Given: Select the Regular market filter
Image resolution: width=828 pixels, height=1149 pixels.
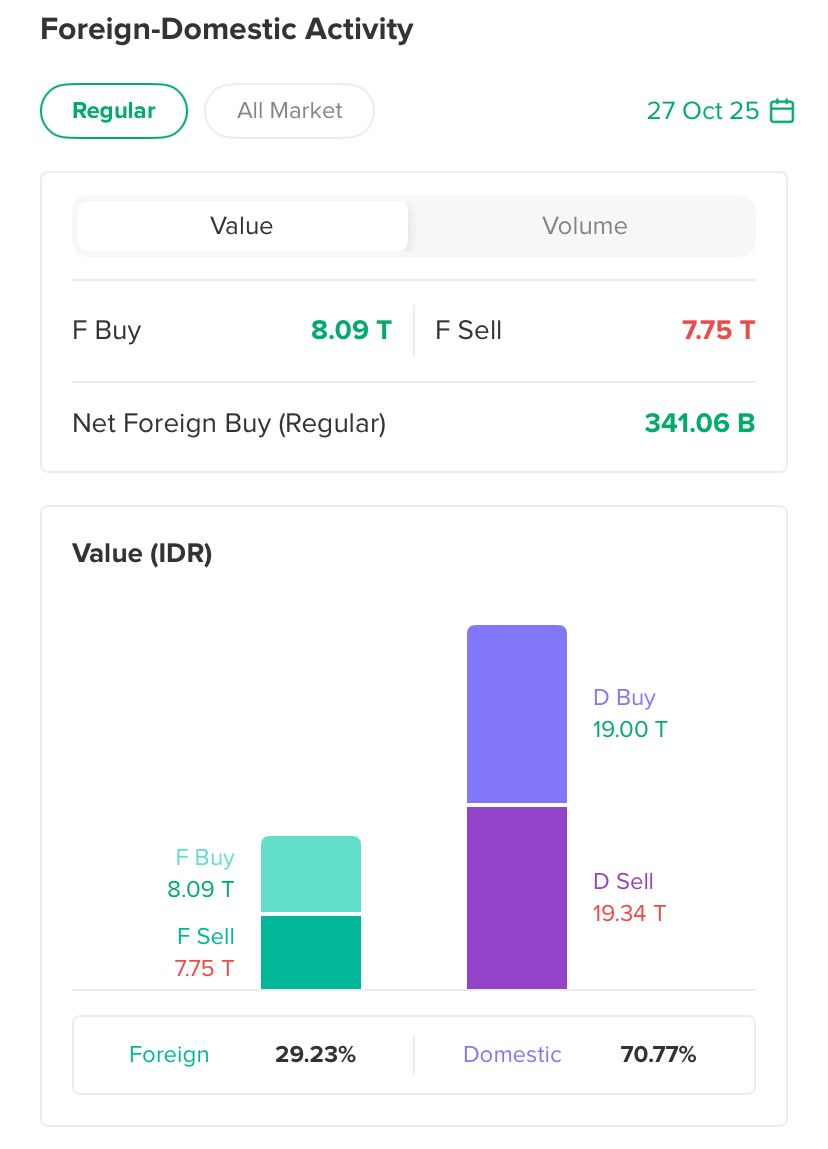Looking at the screenshot, I should [114, 111].
